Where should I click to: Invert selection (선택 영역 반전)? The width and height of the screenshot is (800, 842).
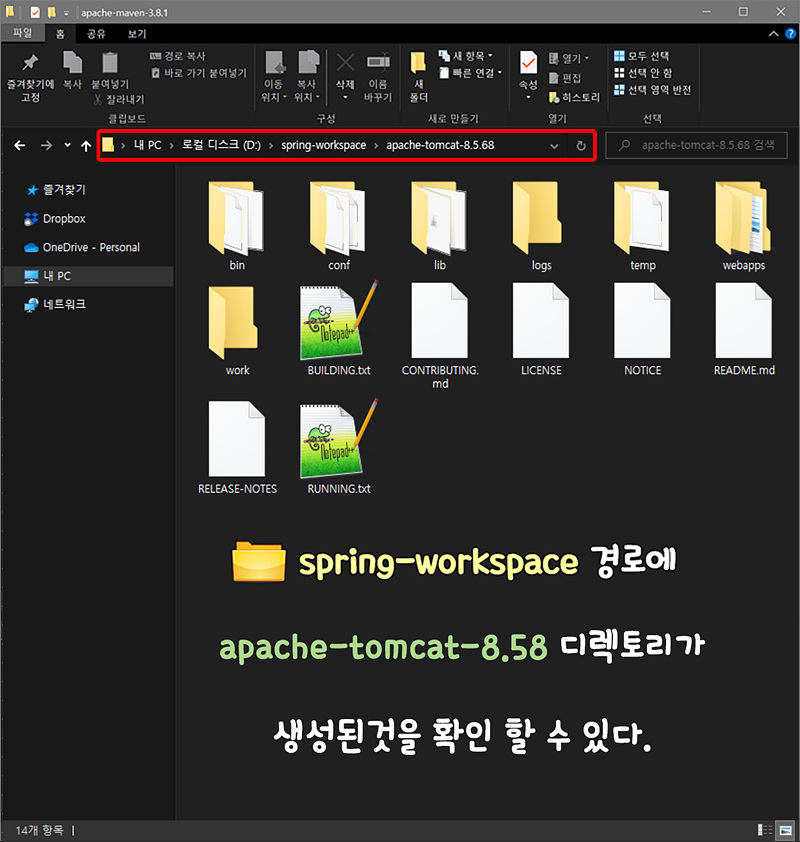click(x=652, y=90)
